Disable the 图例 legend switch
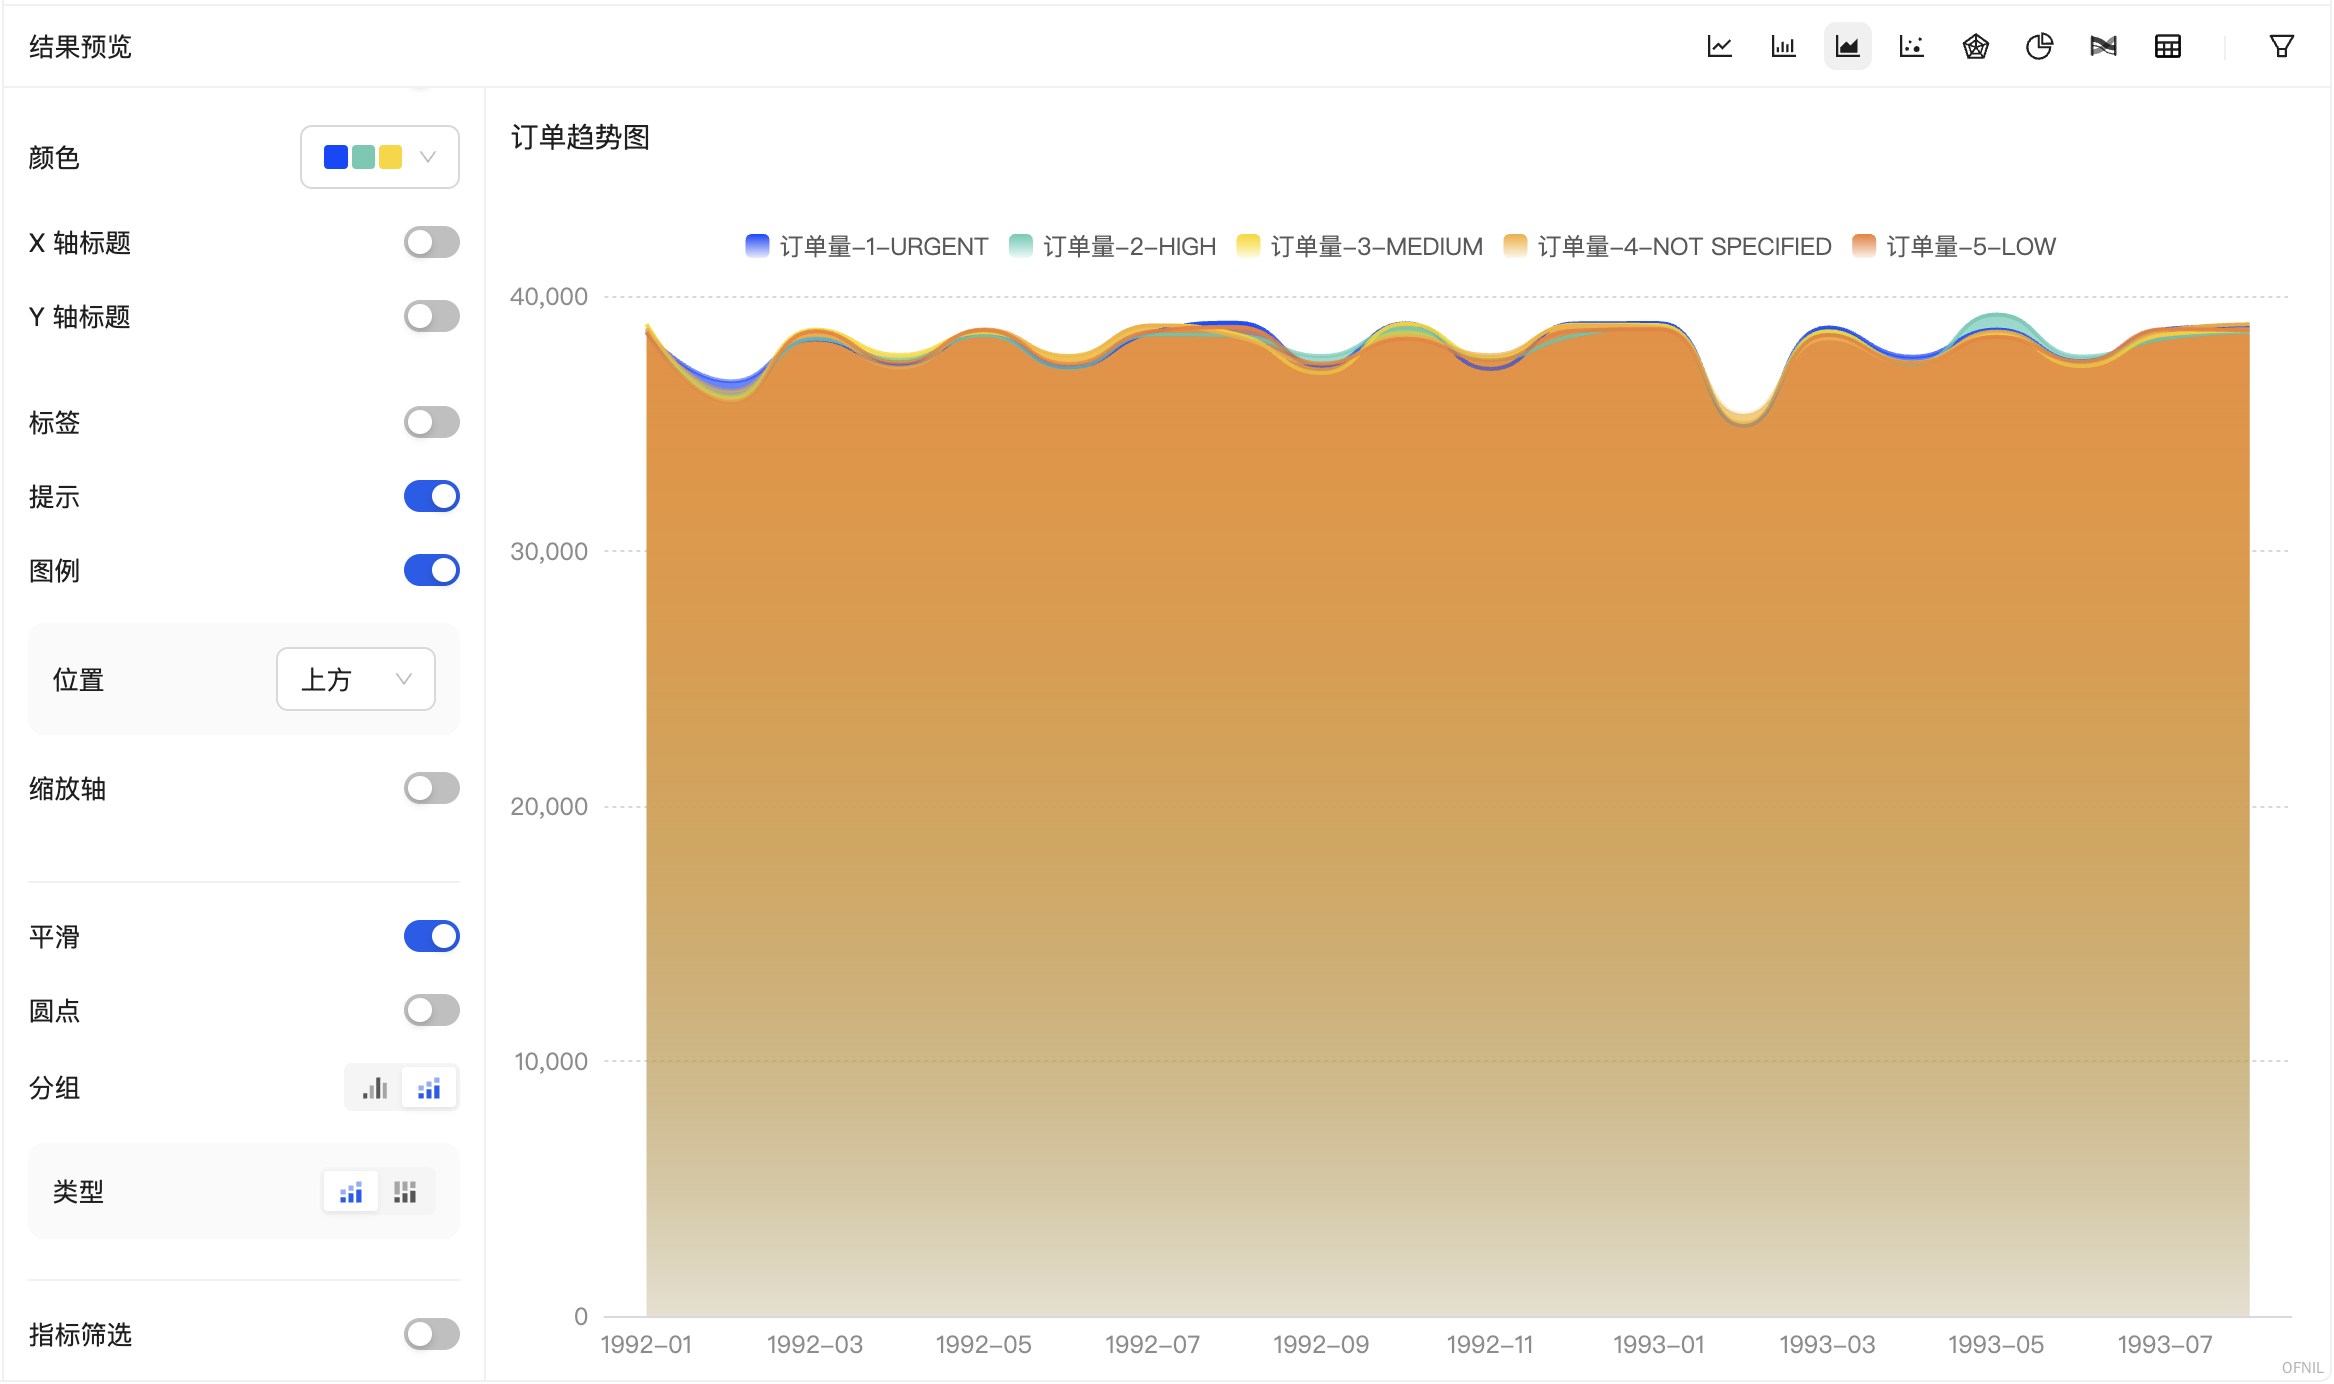Screen dimensions: 2334x1384 432,570
